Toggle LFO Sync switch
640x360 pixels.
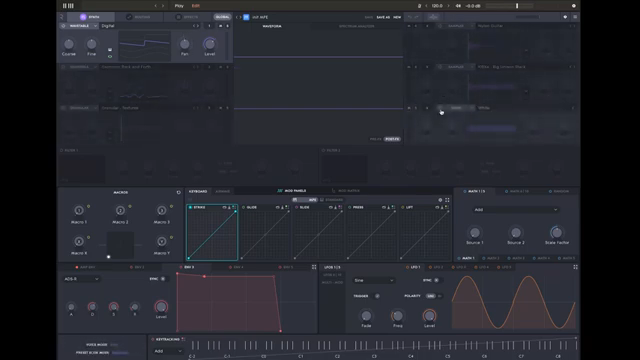[x=436, y=280]
